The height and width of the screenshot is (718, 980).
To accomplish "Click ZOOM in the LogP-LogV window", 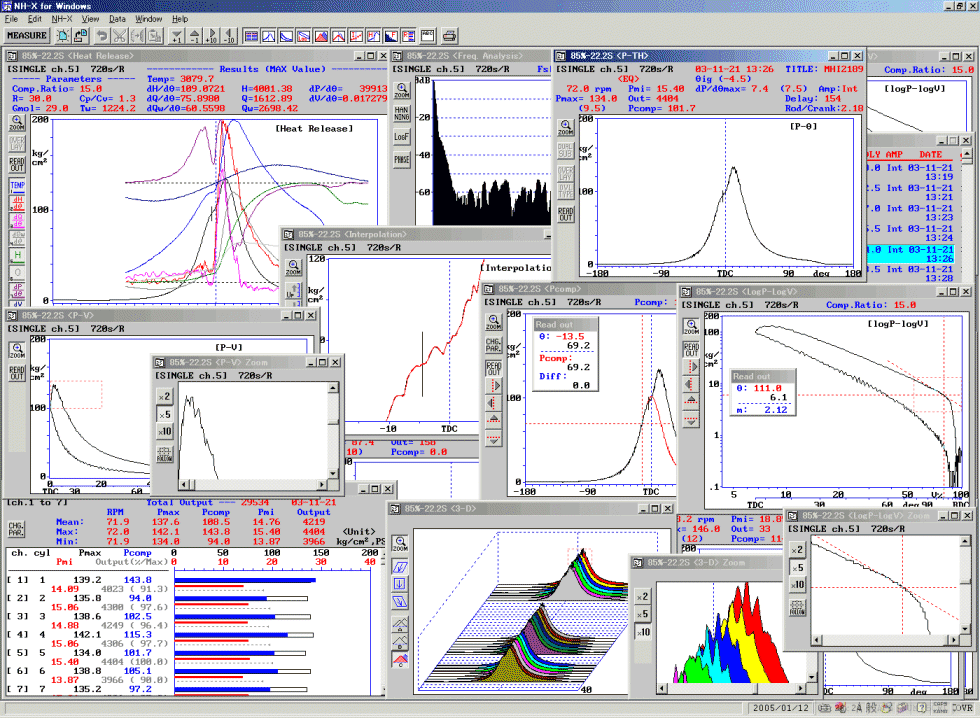I will pos(691,327).
